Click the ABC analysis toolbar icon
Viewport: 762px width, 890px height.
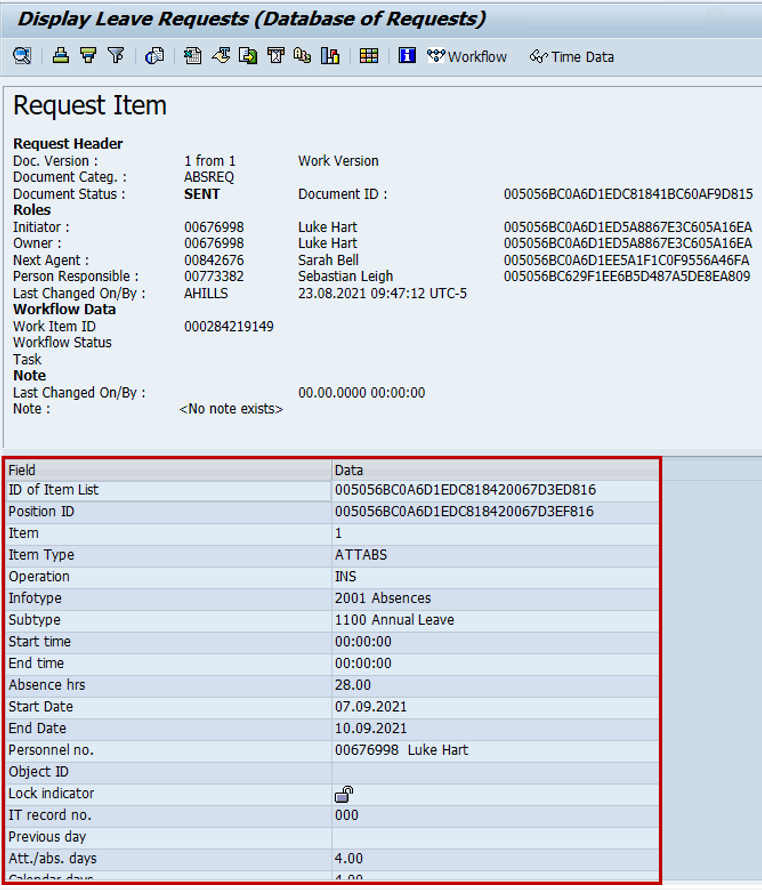(x=303, y=56)
